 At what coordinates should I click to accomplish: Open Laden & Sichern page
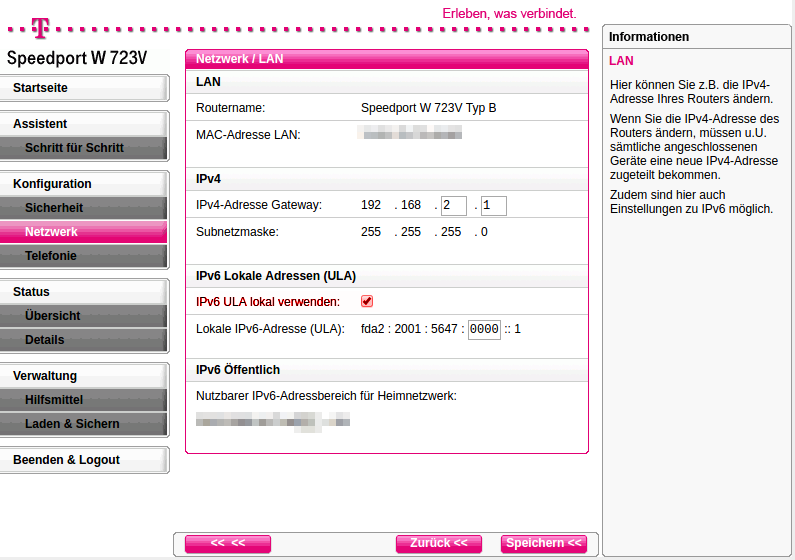click(x=84, y=424)
